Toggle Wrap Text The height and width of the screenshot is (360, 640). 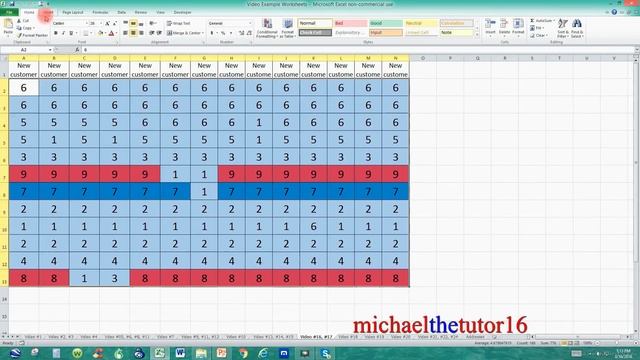click(x=179, y=24)
